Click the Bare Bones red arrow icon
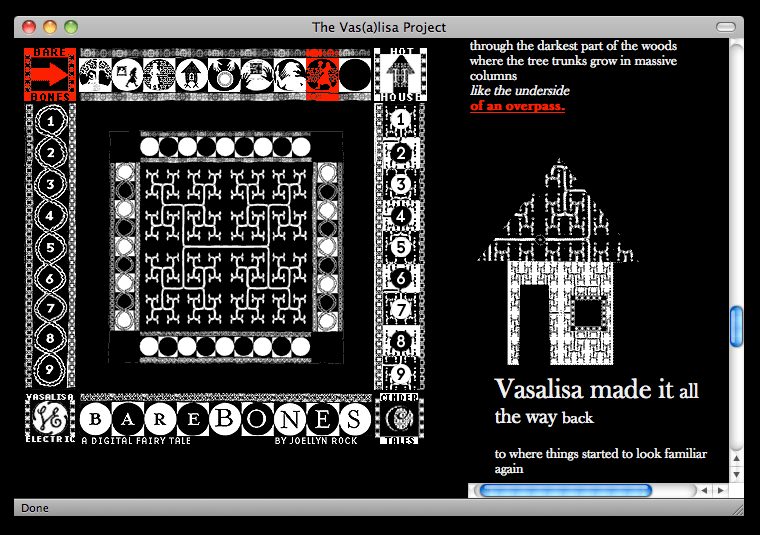Image resolution: width=760 pixels, height=535 pixels. point(49,74)
